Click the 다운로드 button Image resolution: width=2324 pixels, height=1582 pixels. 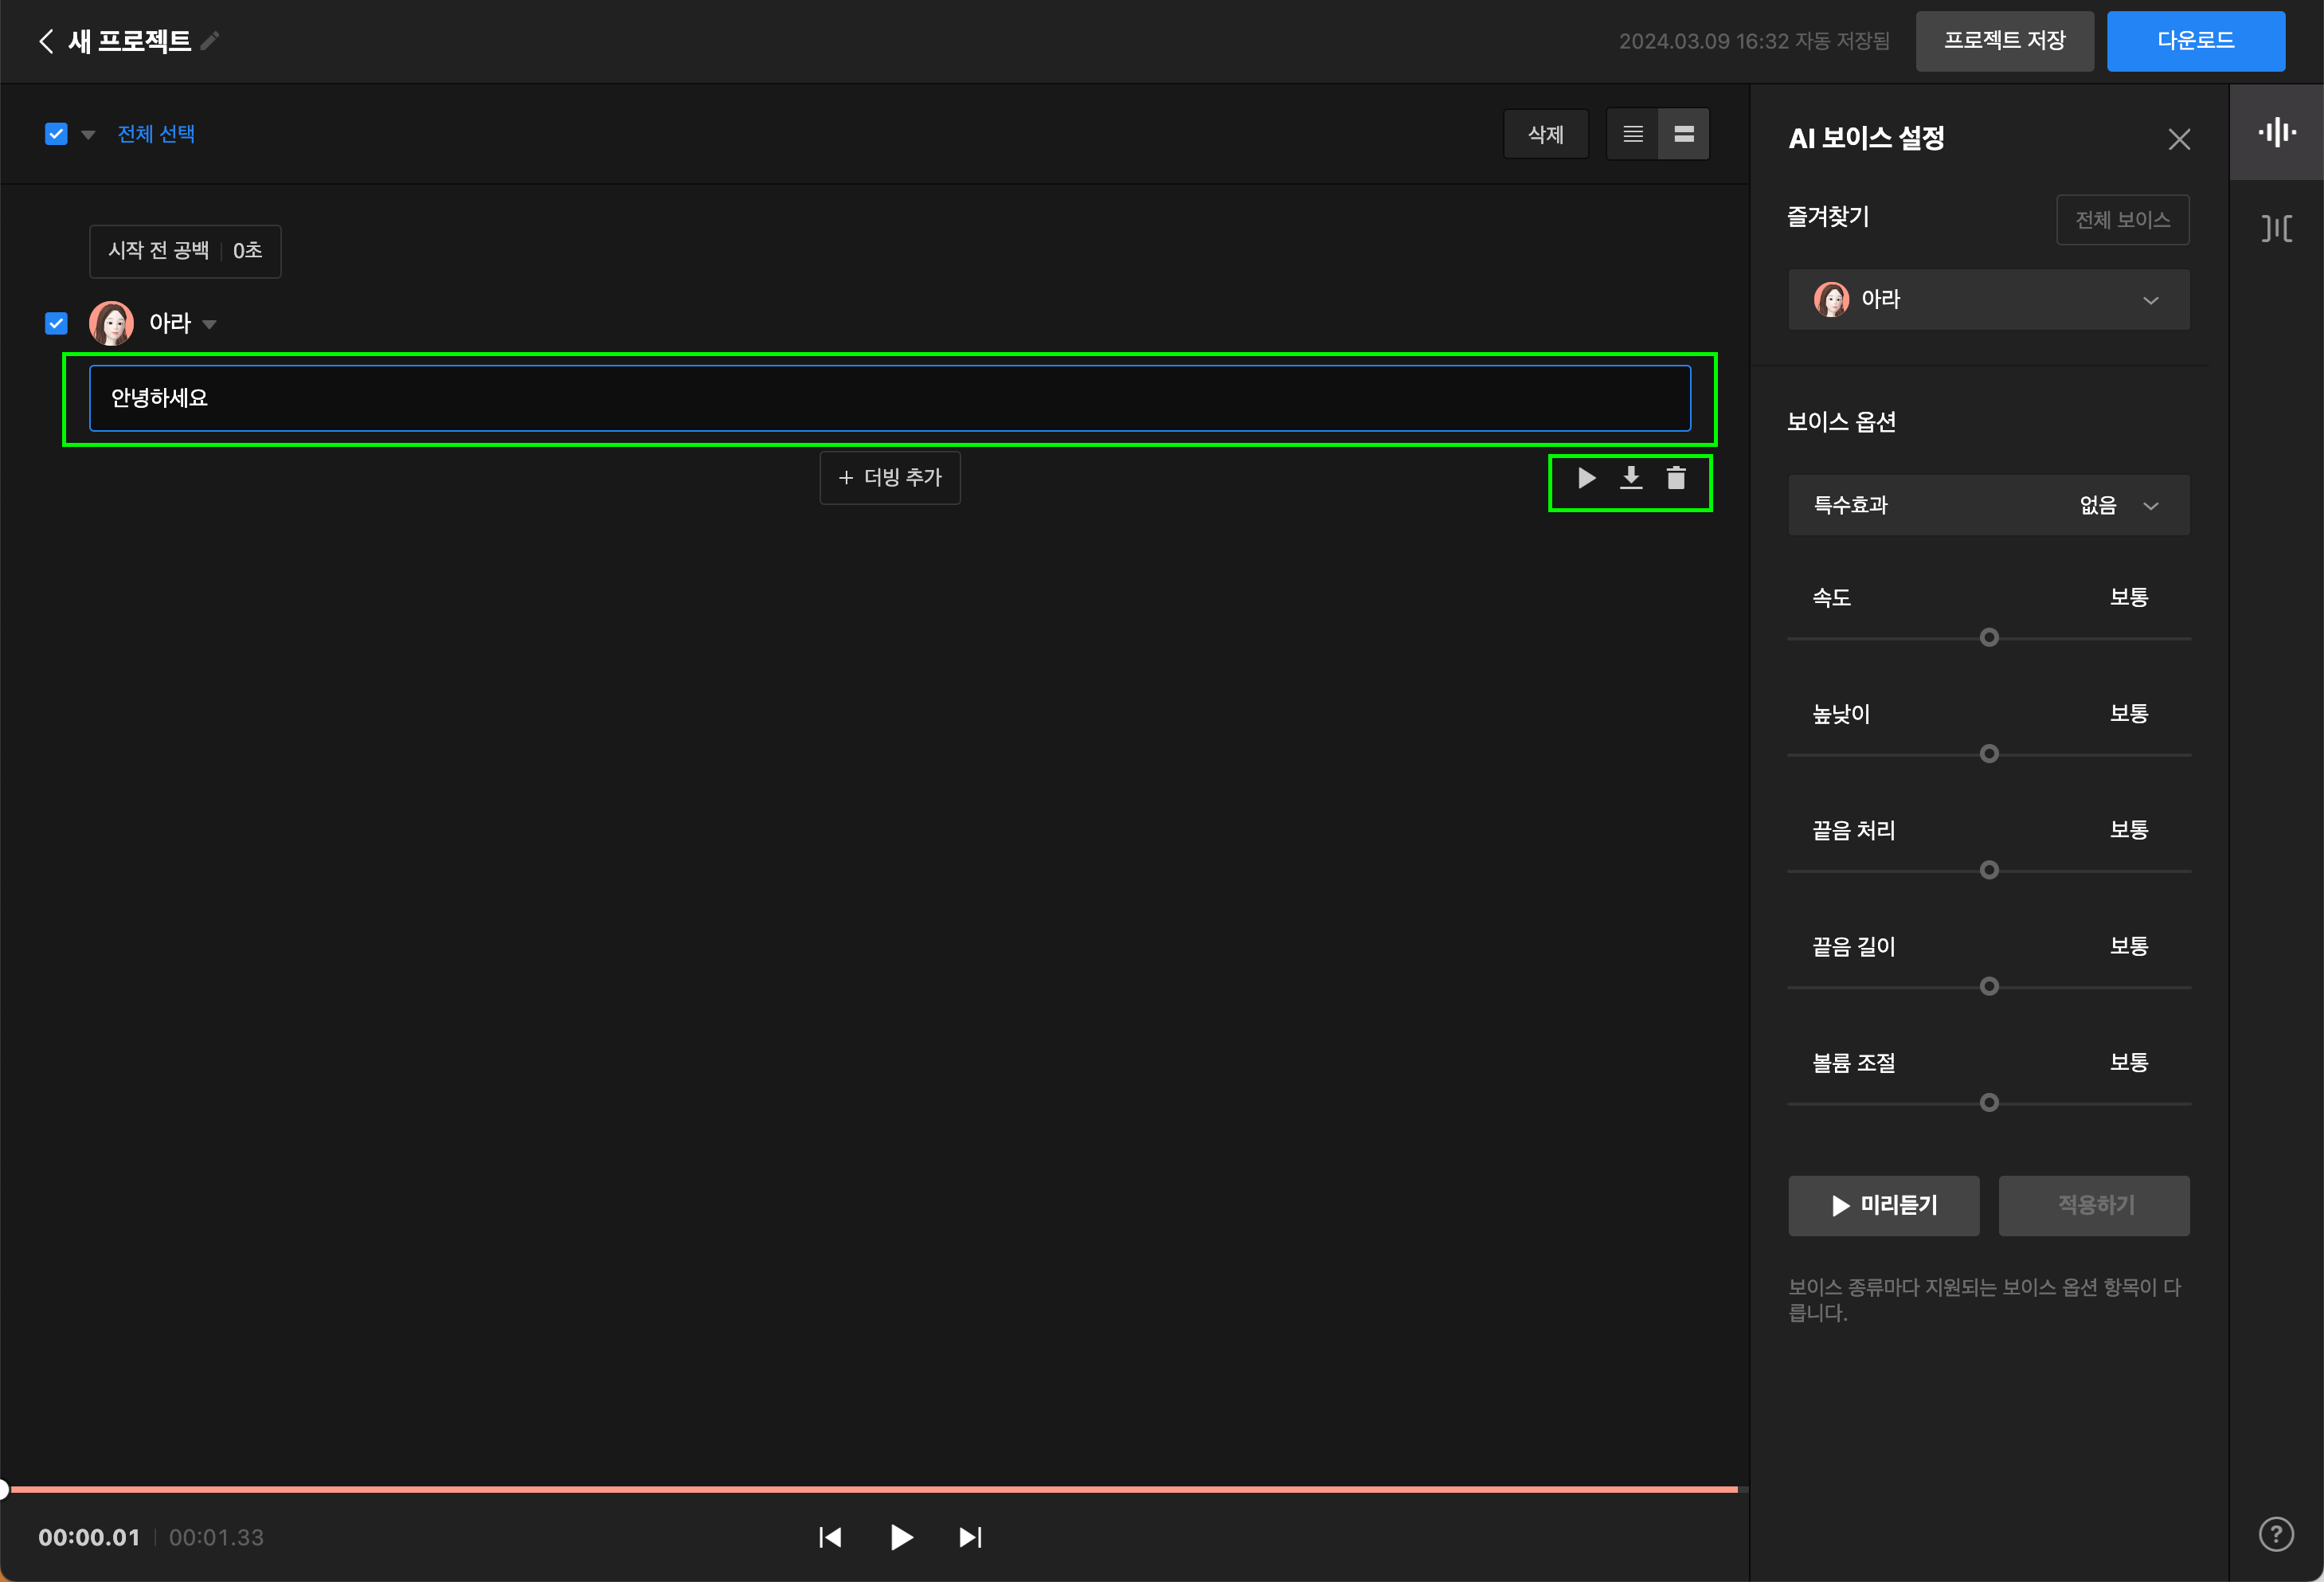pos(2195,41)
